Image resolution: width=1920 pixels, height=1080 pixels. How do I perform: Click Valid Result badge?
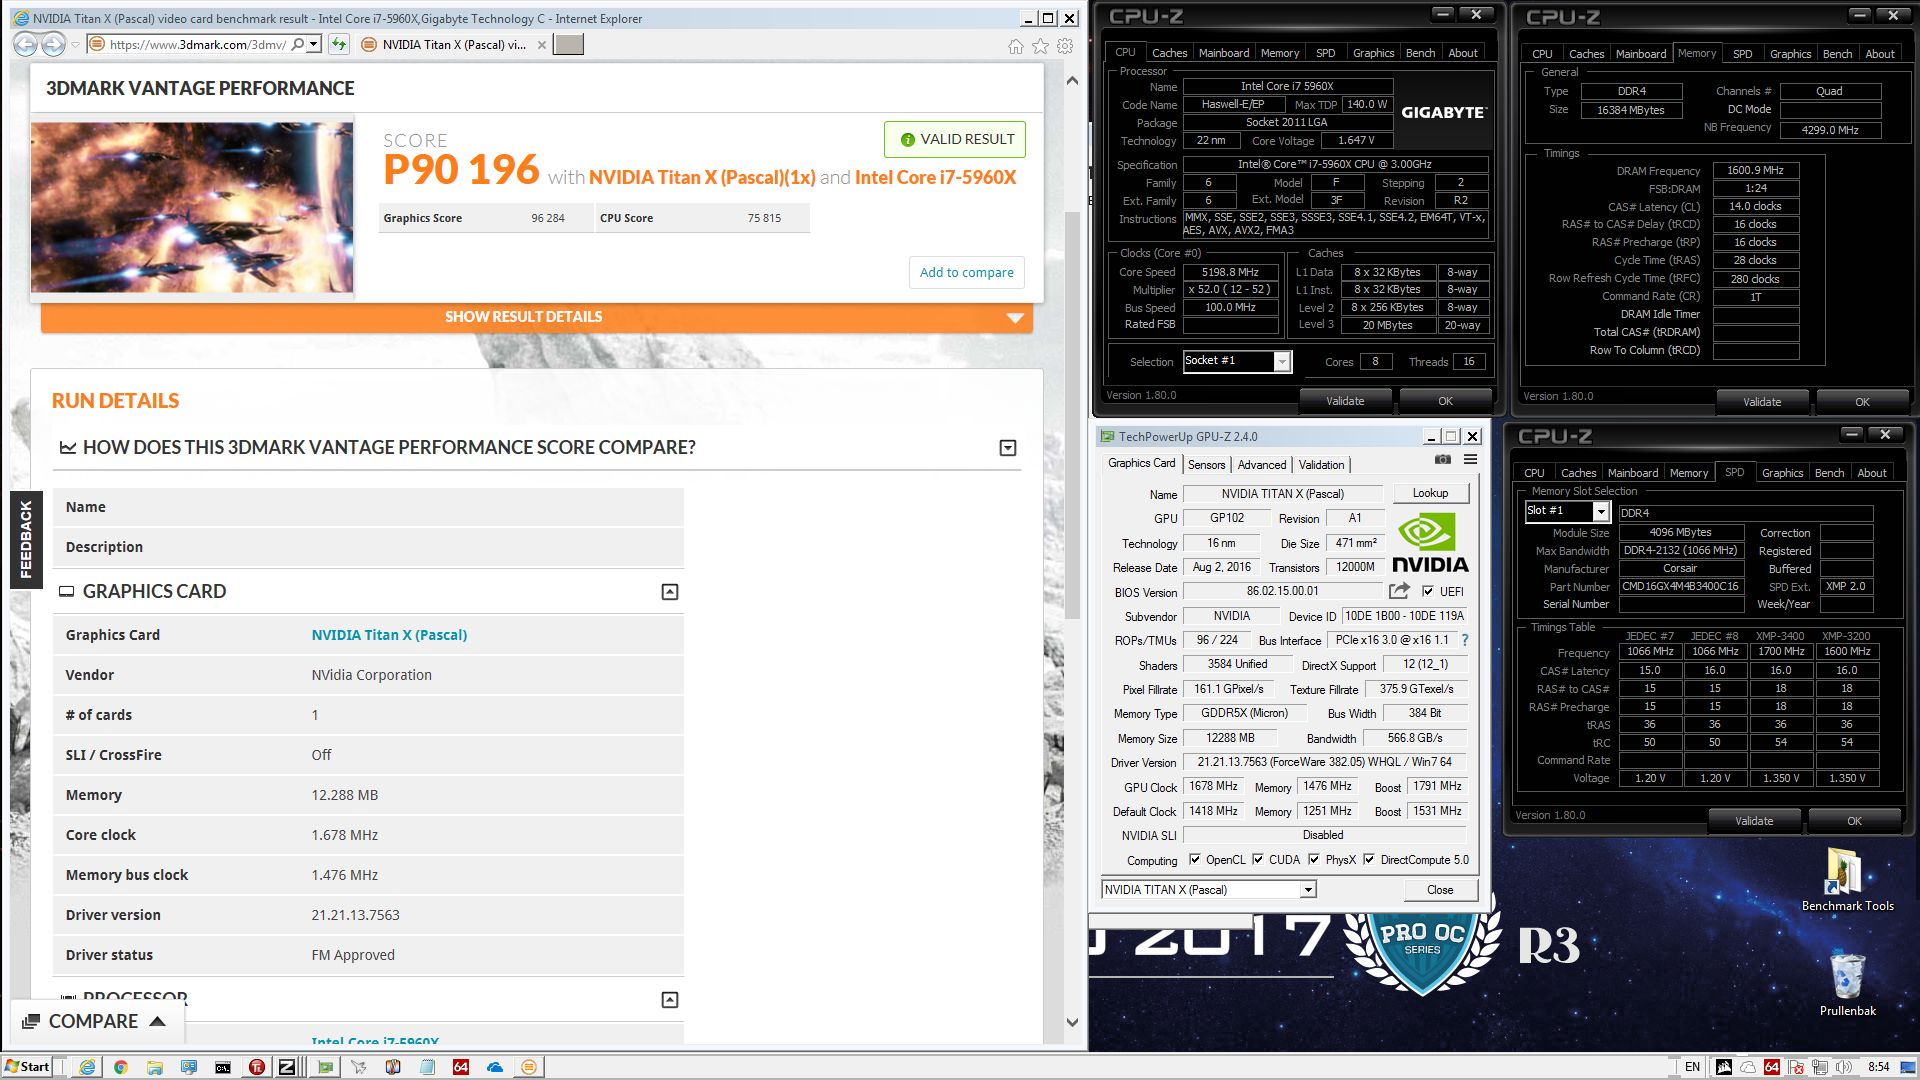click(955, 139)
